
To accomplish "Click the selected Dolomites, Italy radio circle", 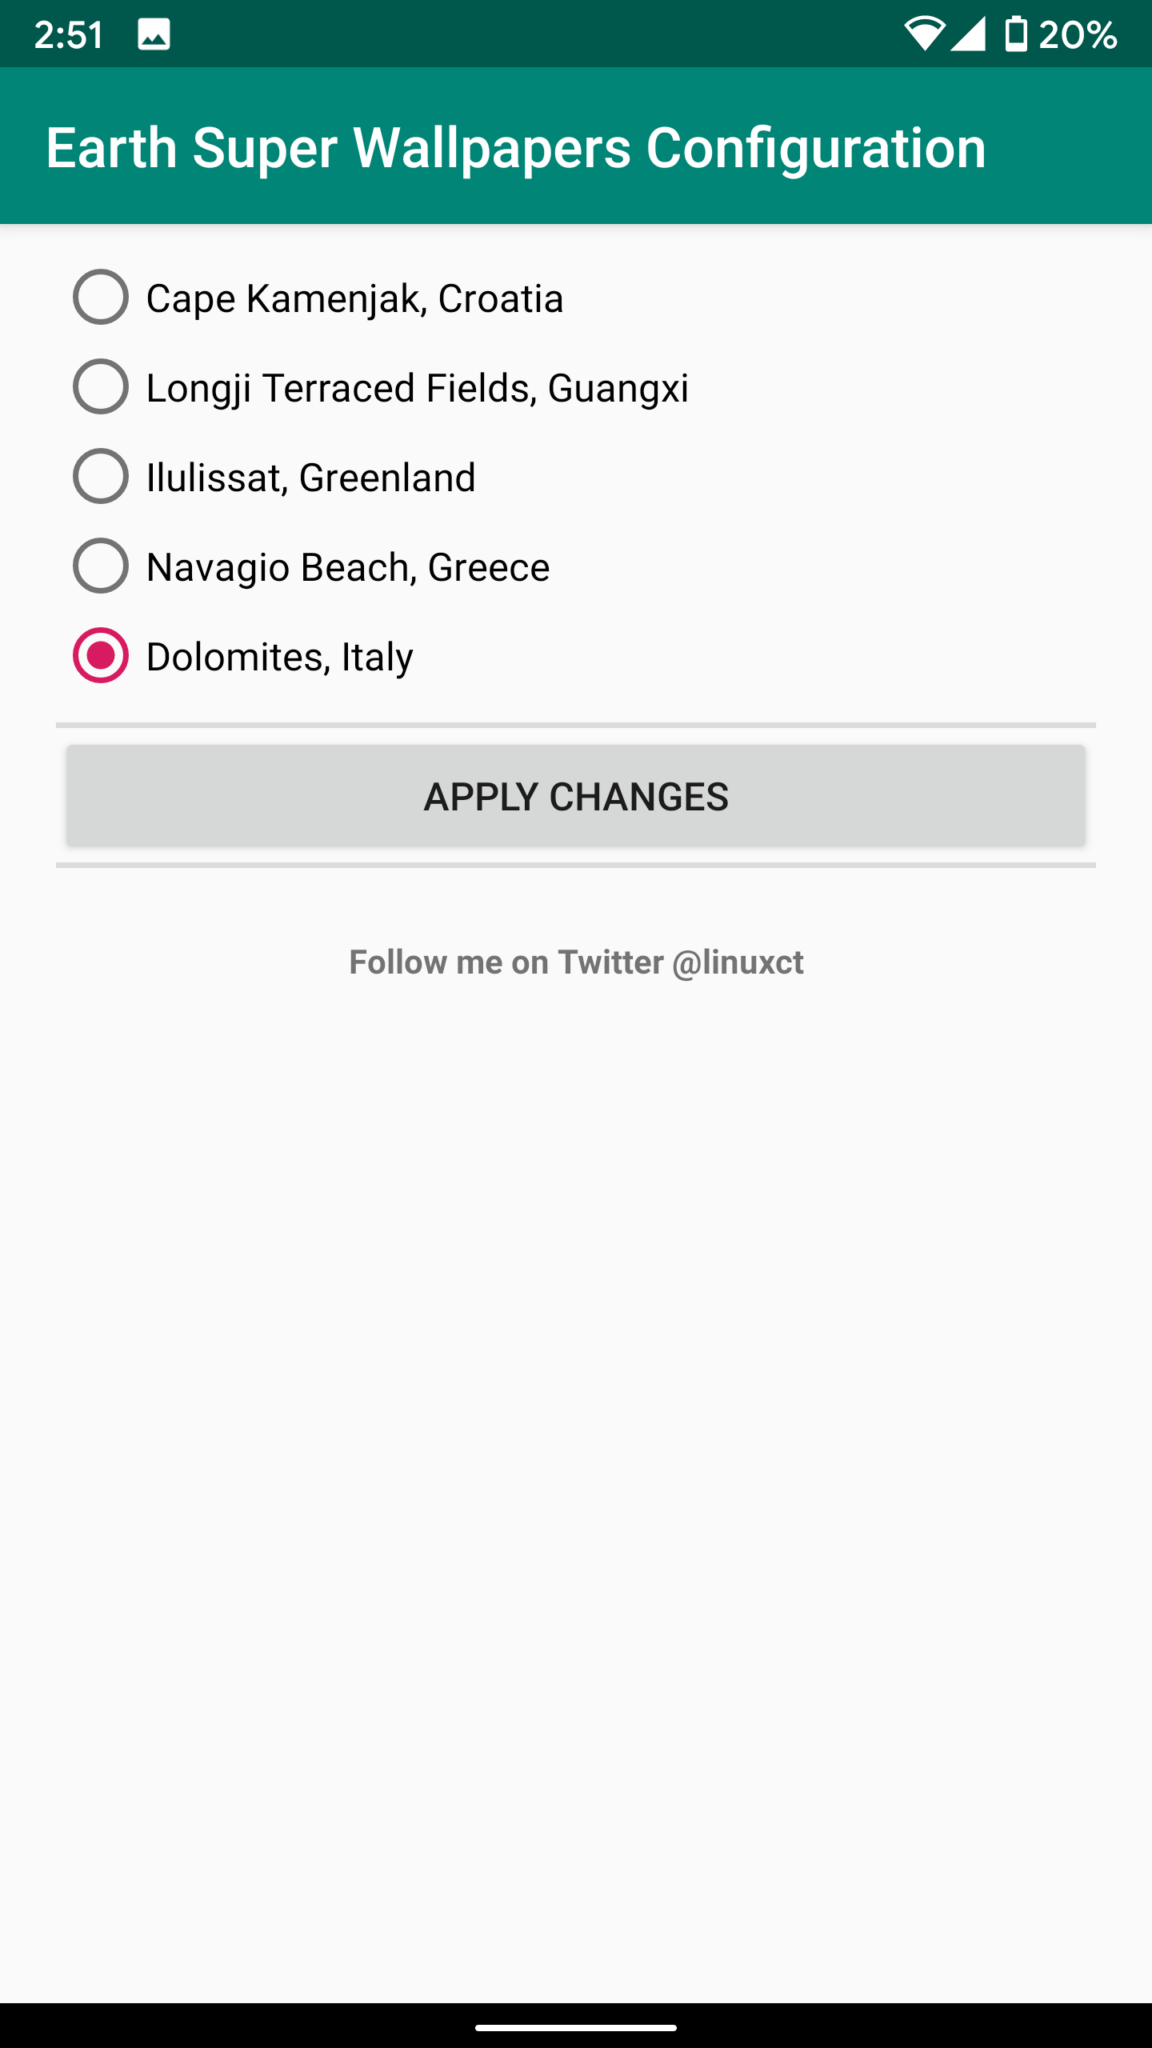I will point(101,656).
